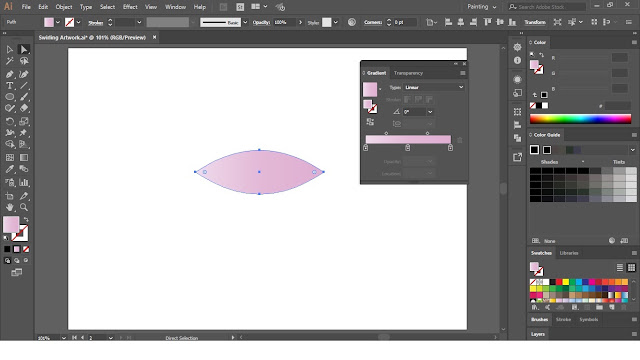Switch Swatches to list view
This screenshot has width=640, height=360.
[620, 268]
